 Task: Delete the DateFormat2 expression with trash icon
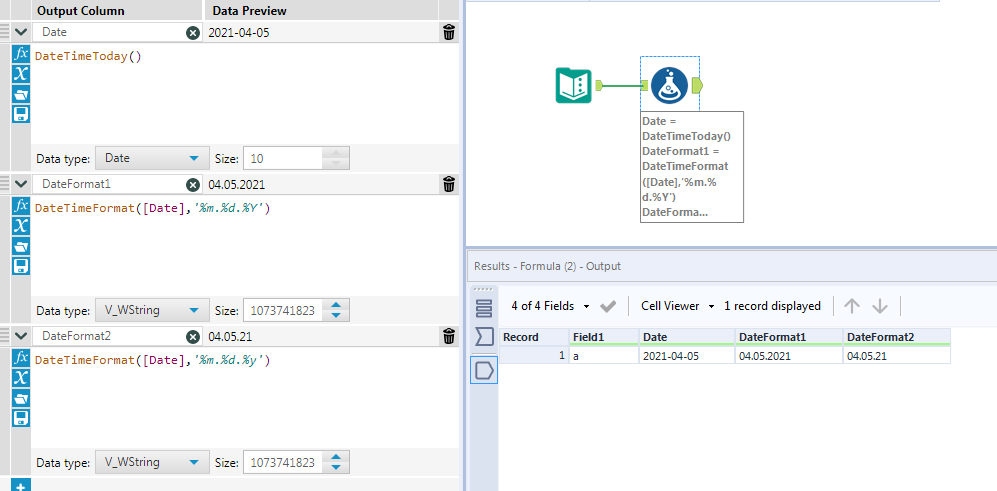tap(449, 336)
